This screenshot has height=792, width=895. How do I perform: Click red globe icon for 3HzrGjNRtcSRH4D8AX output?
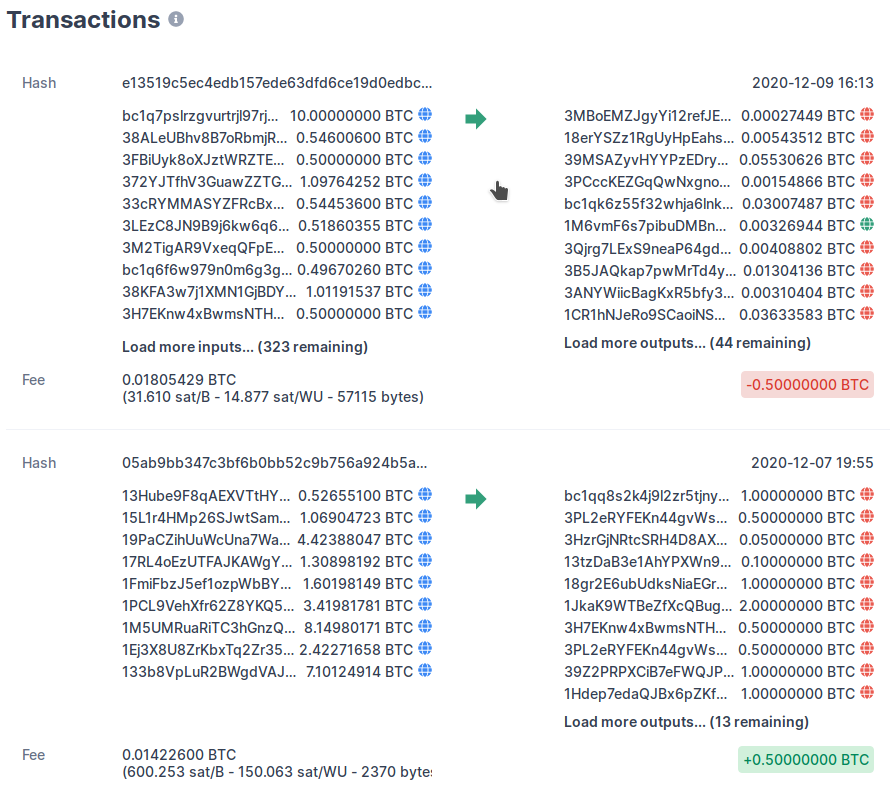pyautogui.click(x=867, y=538)
